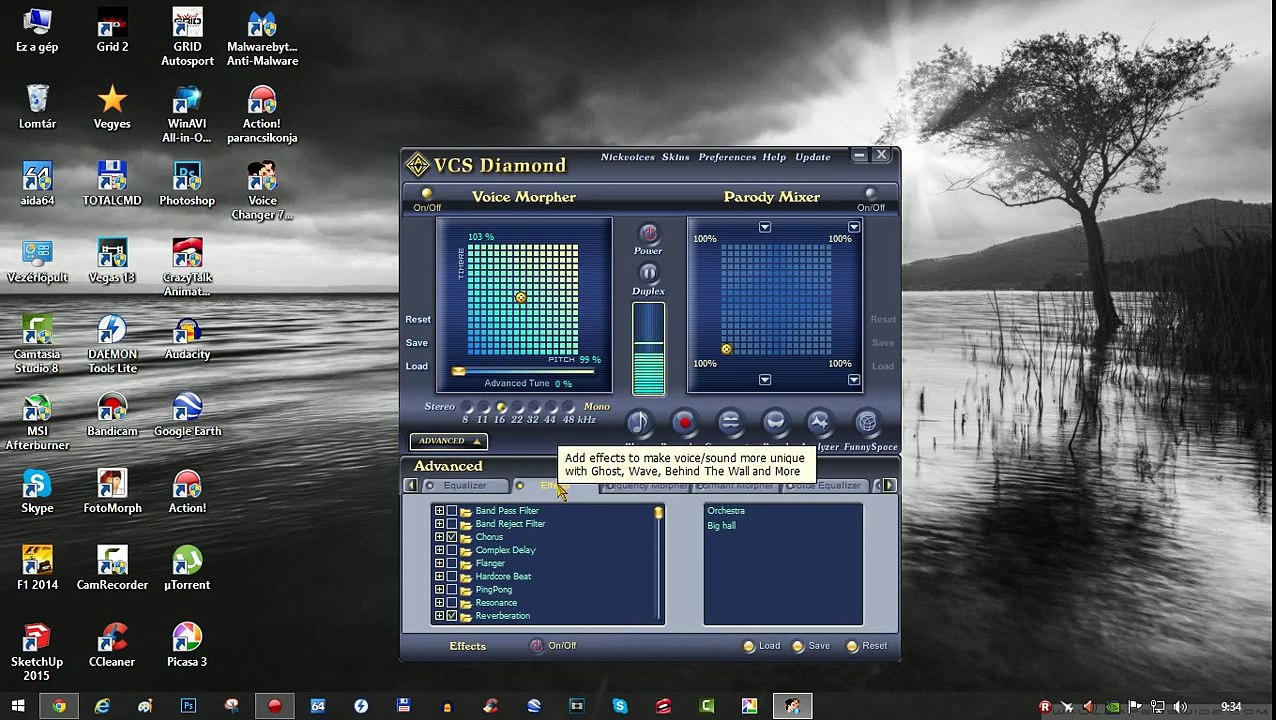The height and width of the screenshot is (720, 1276).
Task: Collapse the ADVANCED panel button
Action: [447, 441]
